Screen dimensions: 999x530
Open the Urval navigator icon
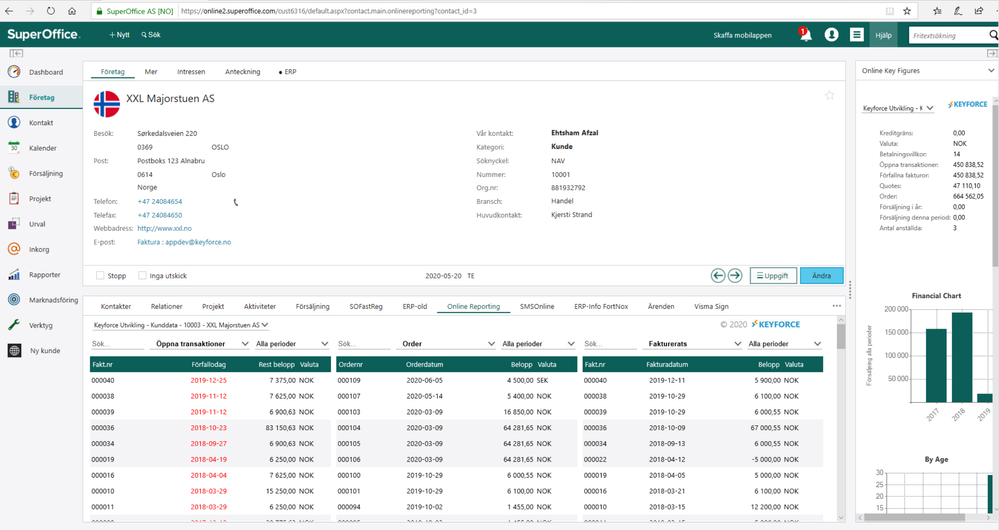point(14,224)
